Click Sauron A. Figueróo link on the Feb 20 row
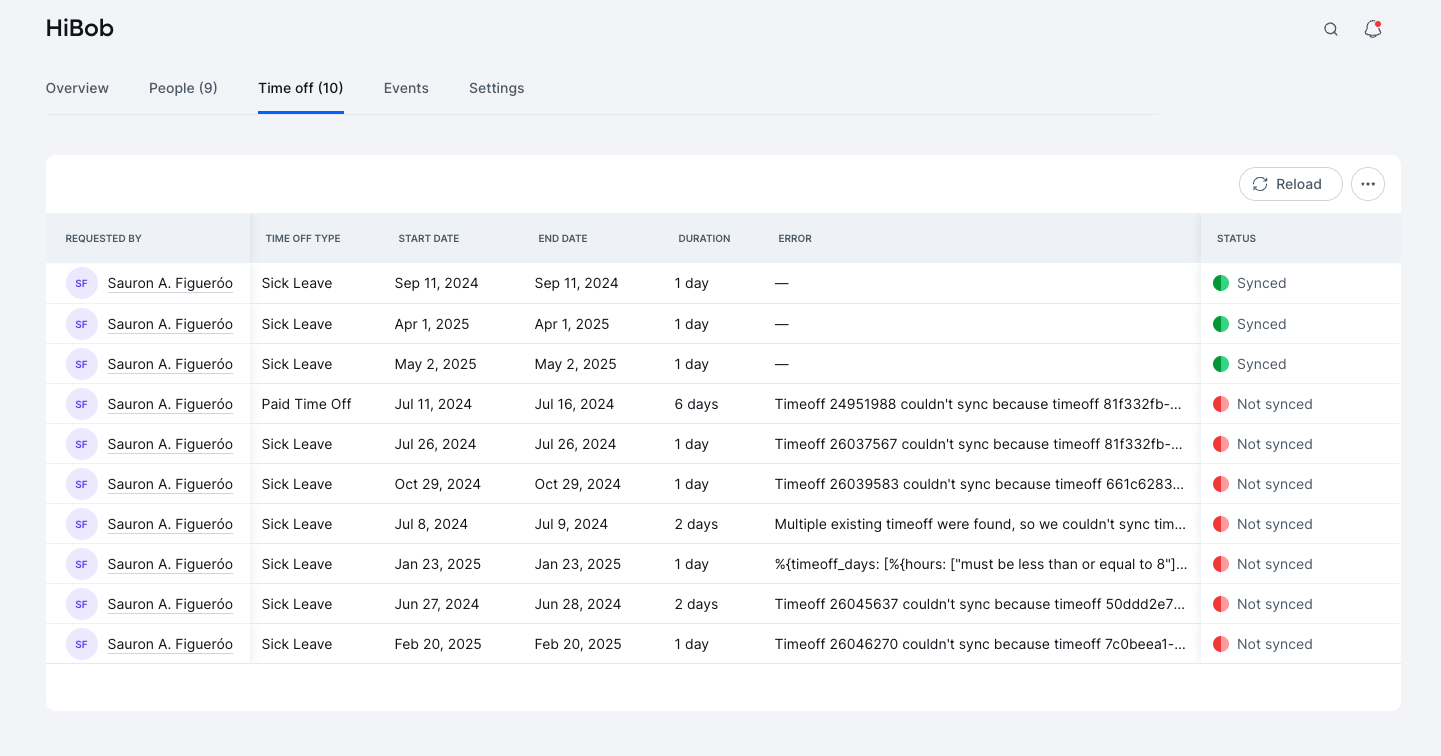The image size is (1441, 756). [x=170, y=644]
